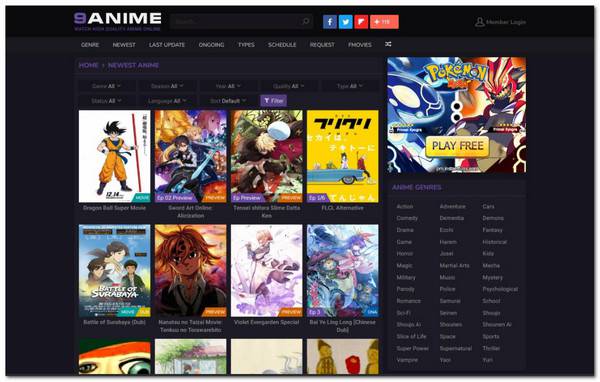Click PLAY FREE on the Pokemon ad
600x382 pixels.
457,146
